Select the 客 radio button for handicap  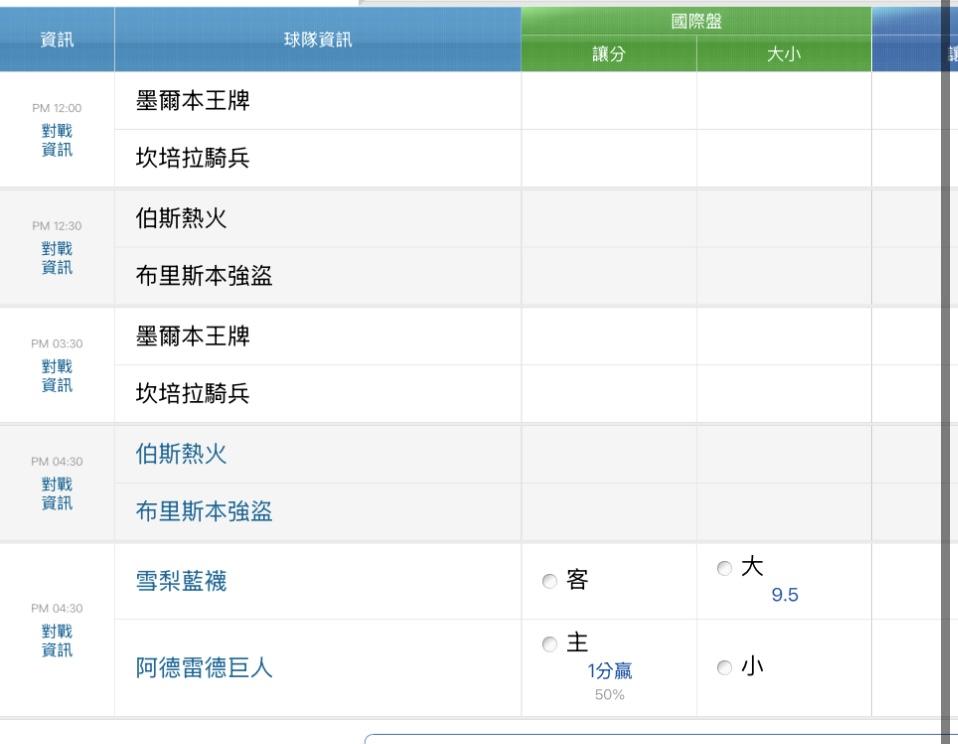548,581
